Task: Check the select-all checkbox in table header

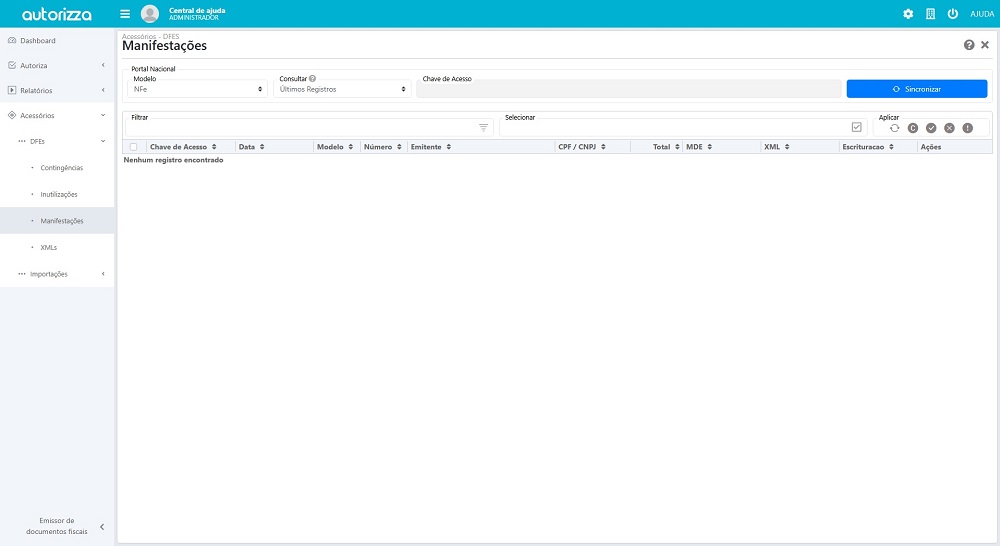Action: click(133, 147)
